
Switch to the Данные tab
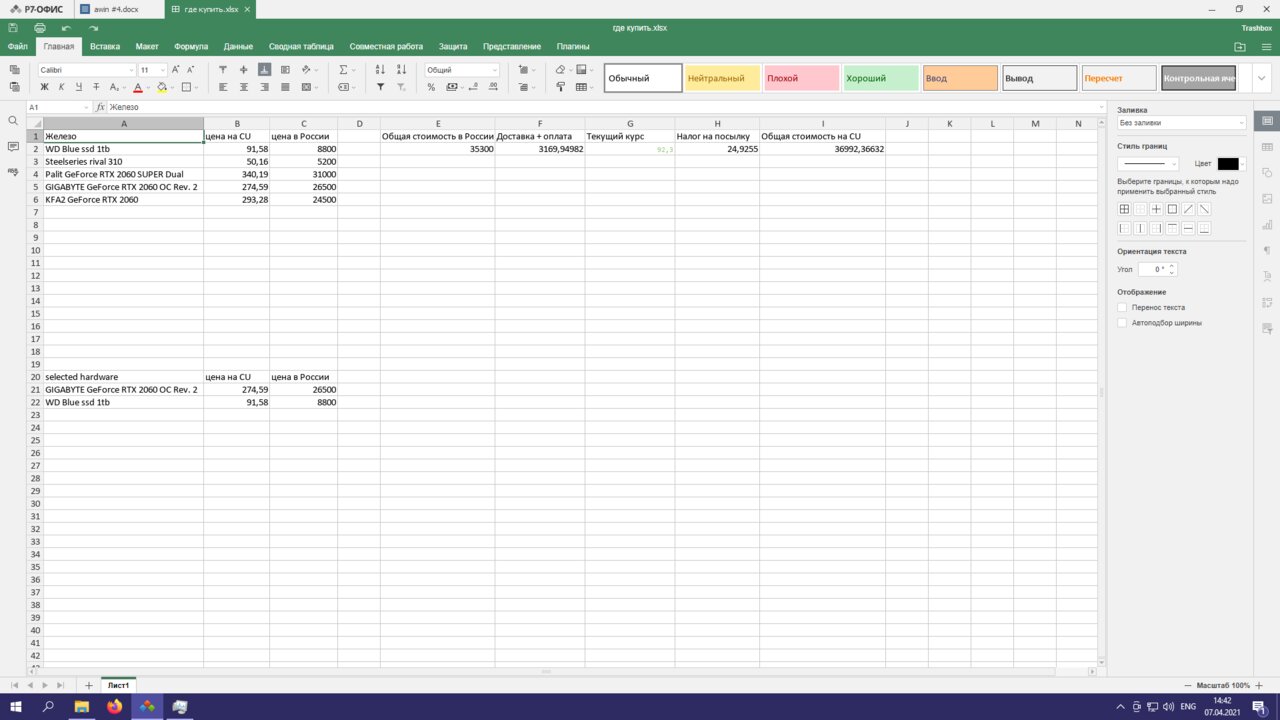coord(238,47)
